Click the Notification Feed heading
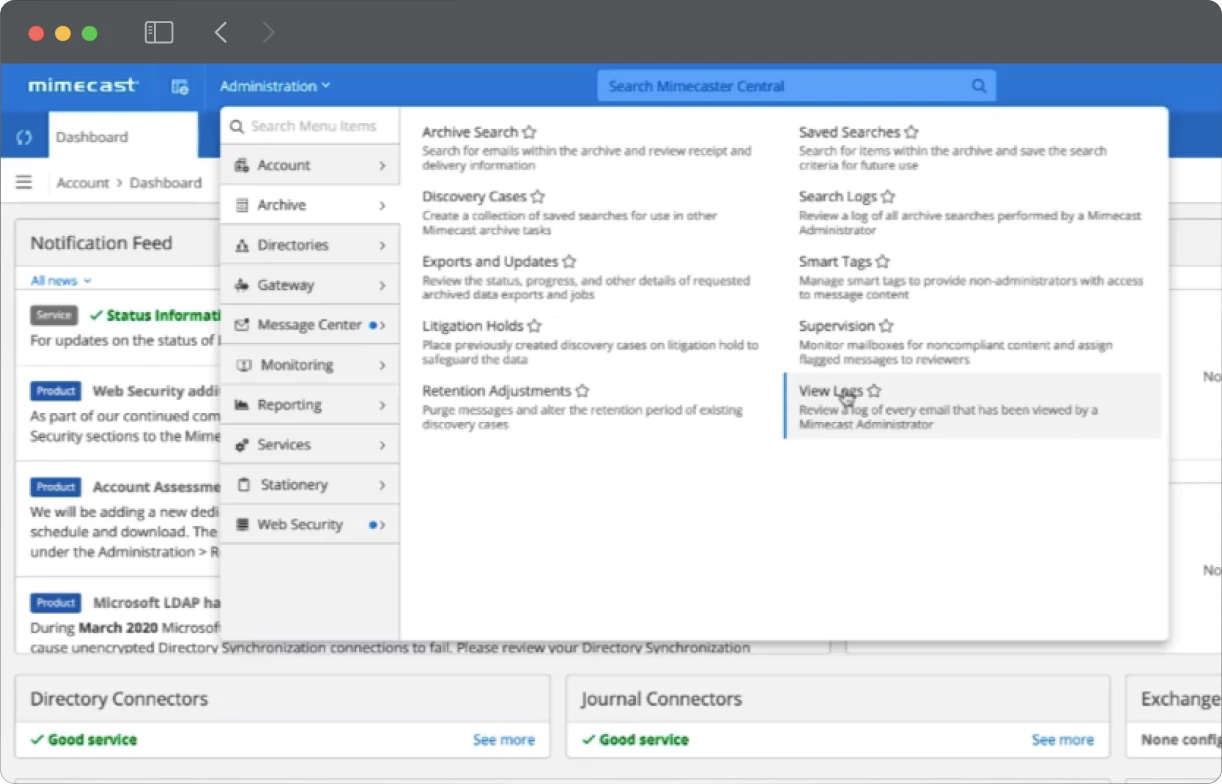1222x784 pixels. pos(101,243)
